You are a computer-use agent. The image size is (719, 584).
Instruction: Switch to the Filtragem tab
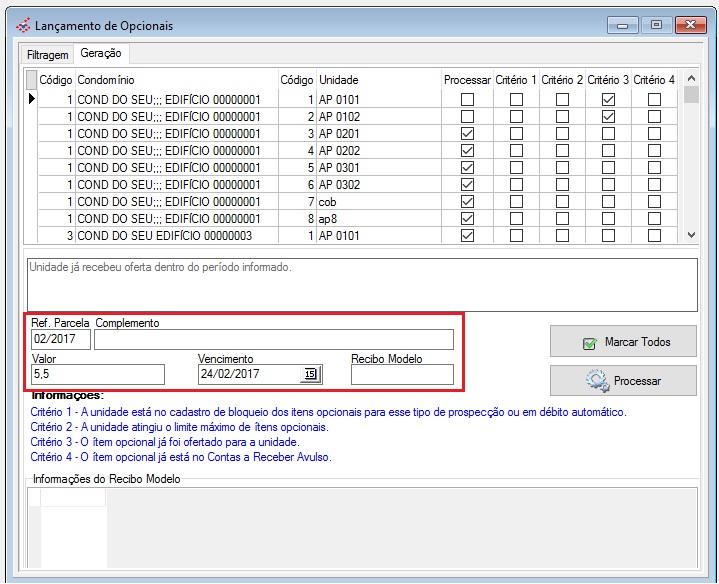[x=47, y=54]
